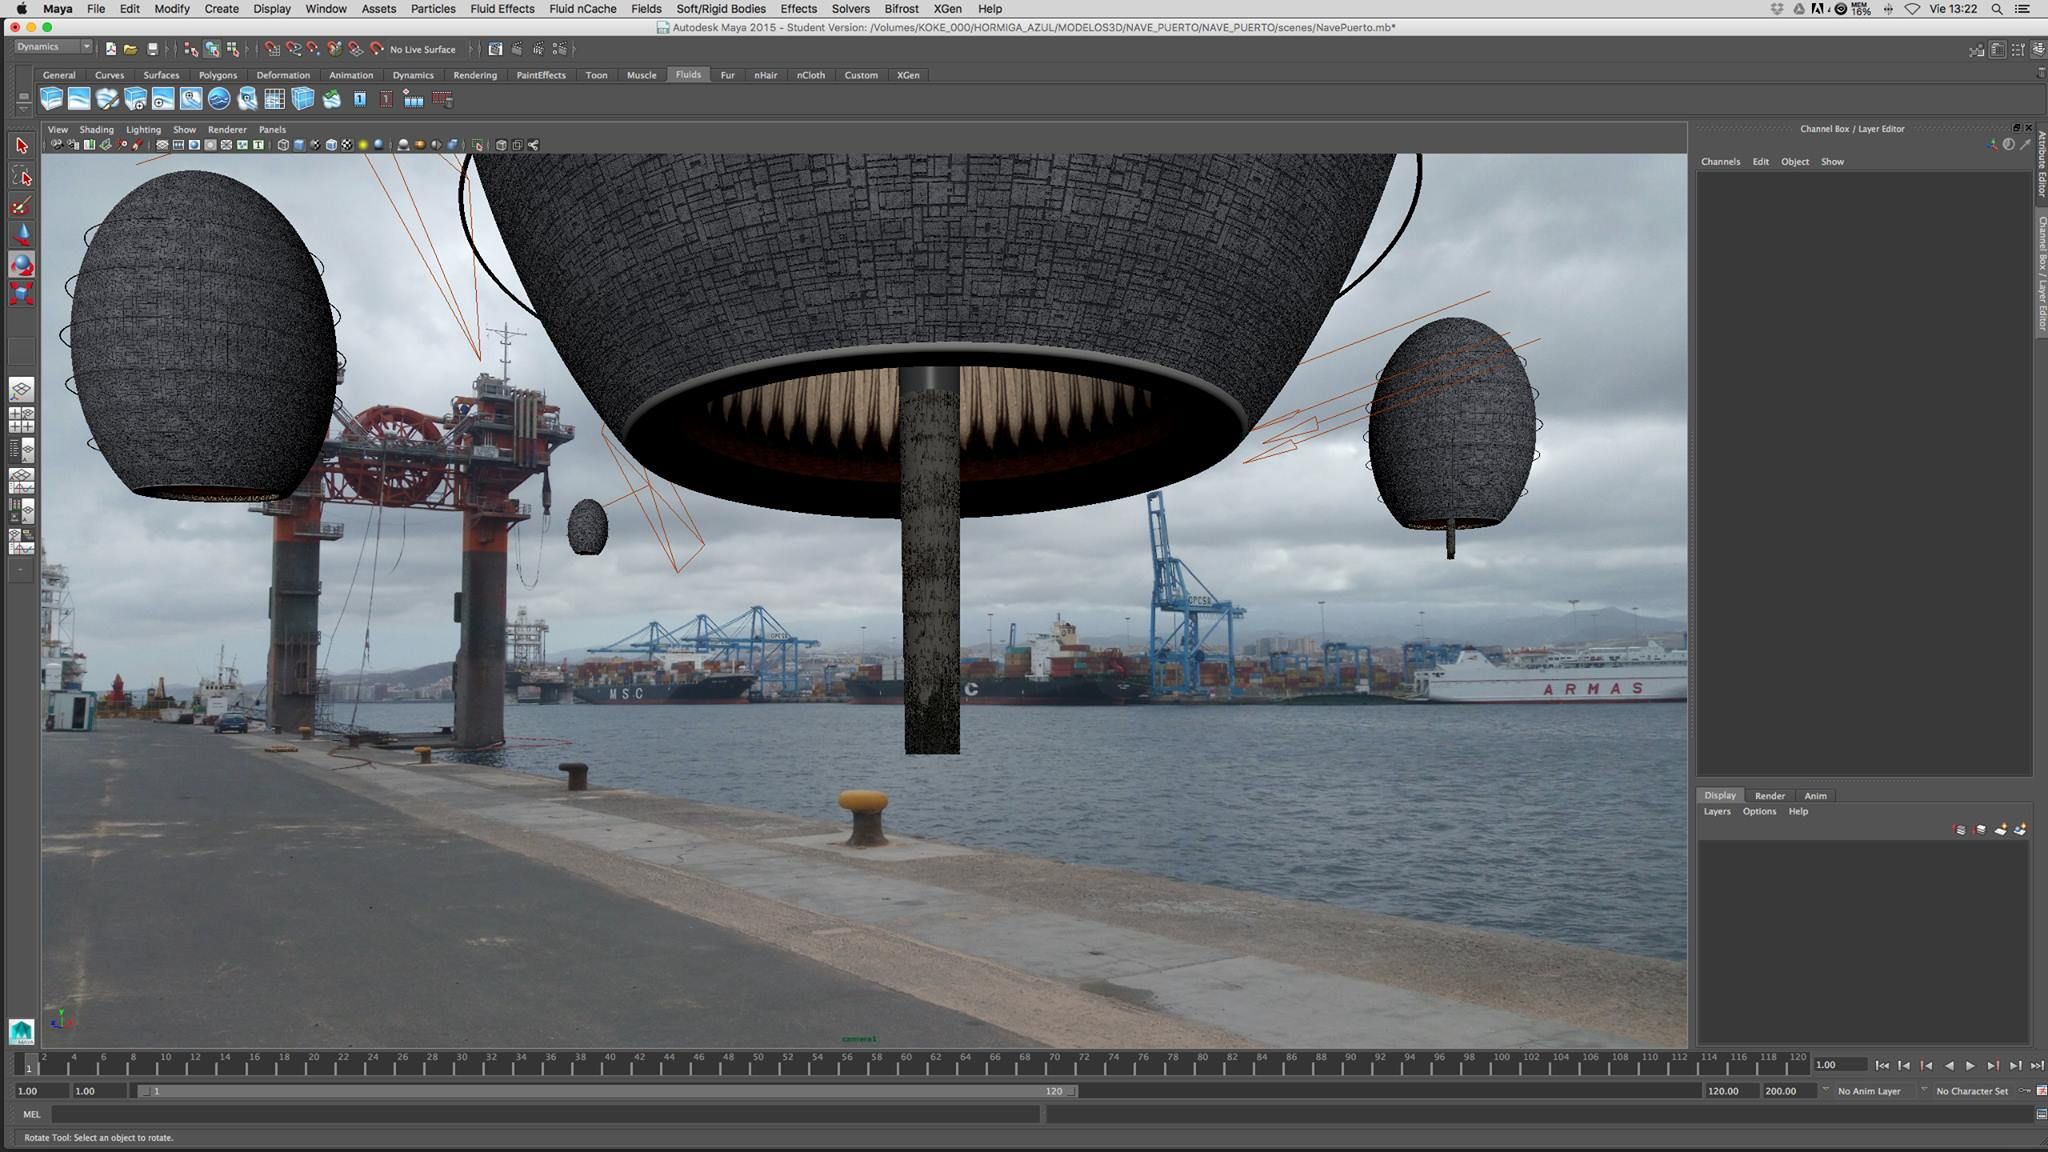Open the No Anim Layer dropdown arrow
This screenshot has width=2048, height=1152.
click(x=1825, y=1091)
